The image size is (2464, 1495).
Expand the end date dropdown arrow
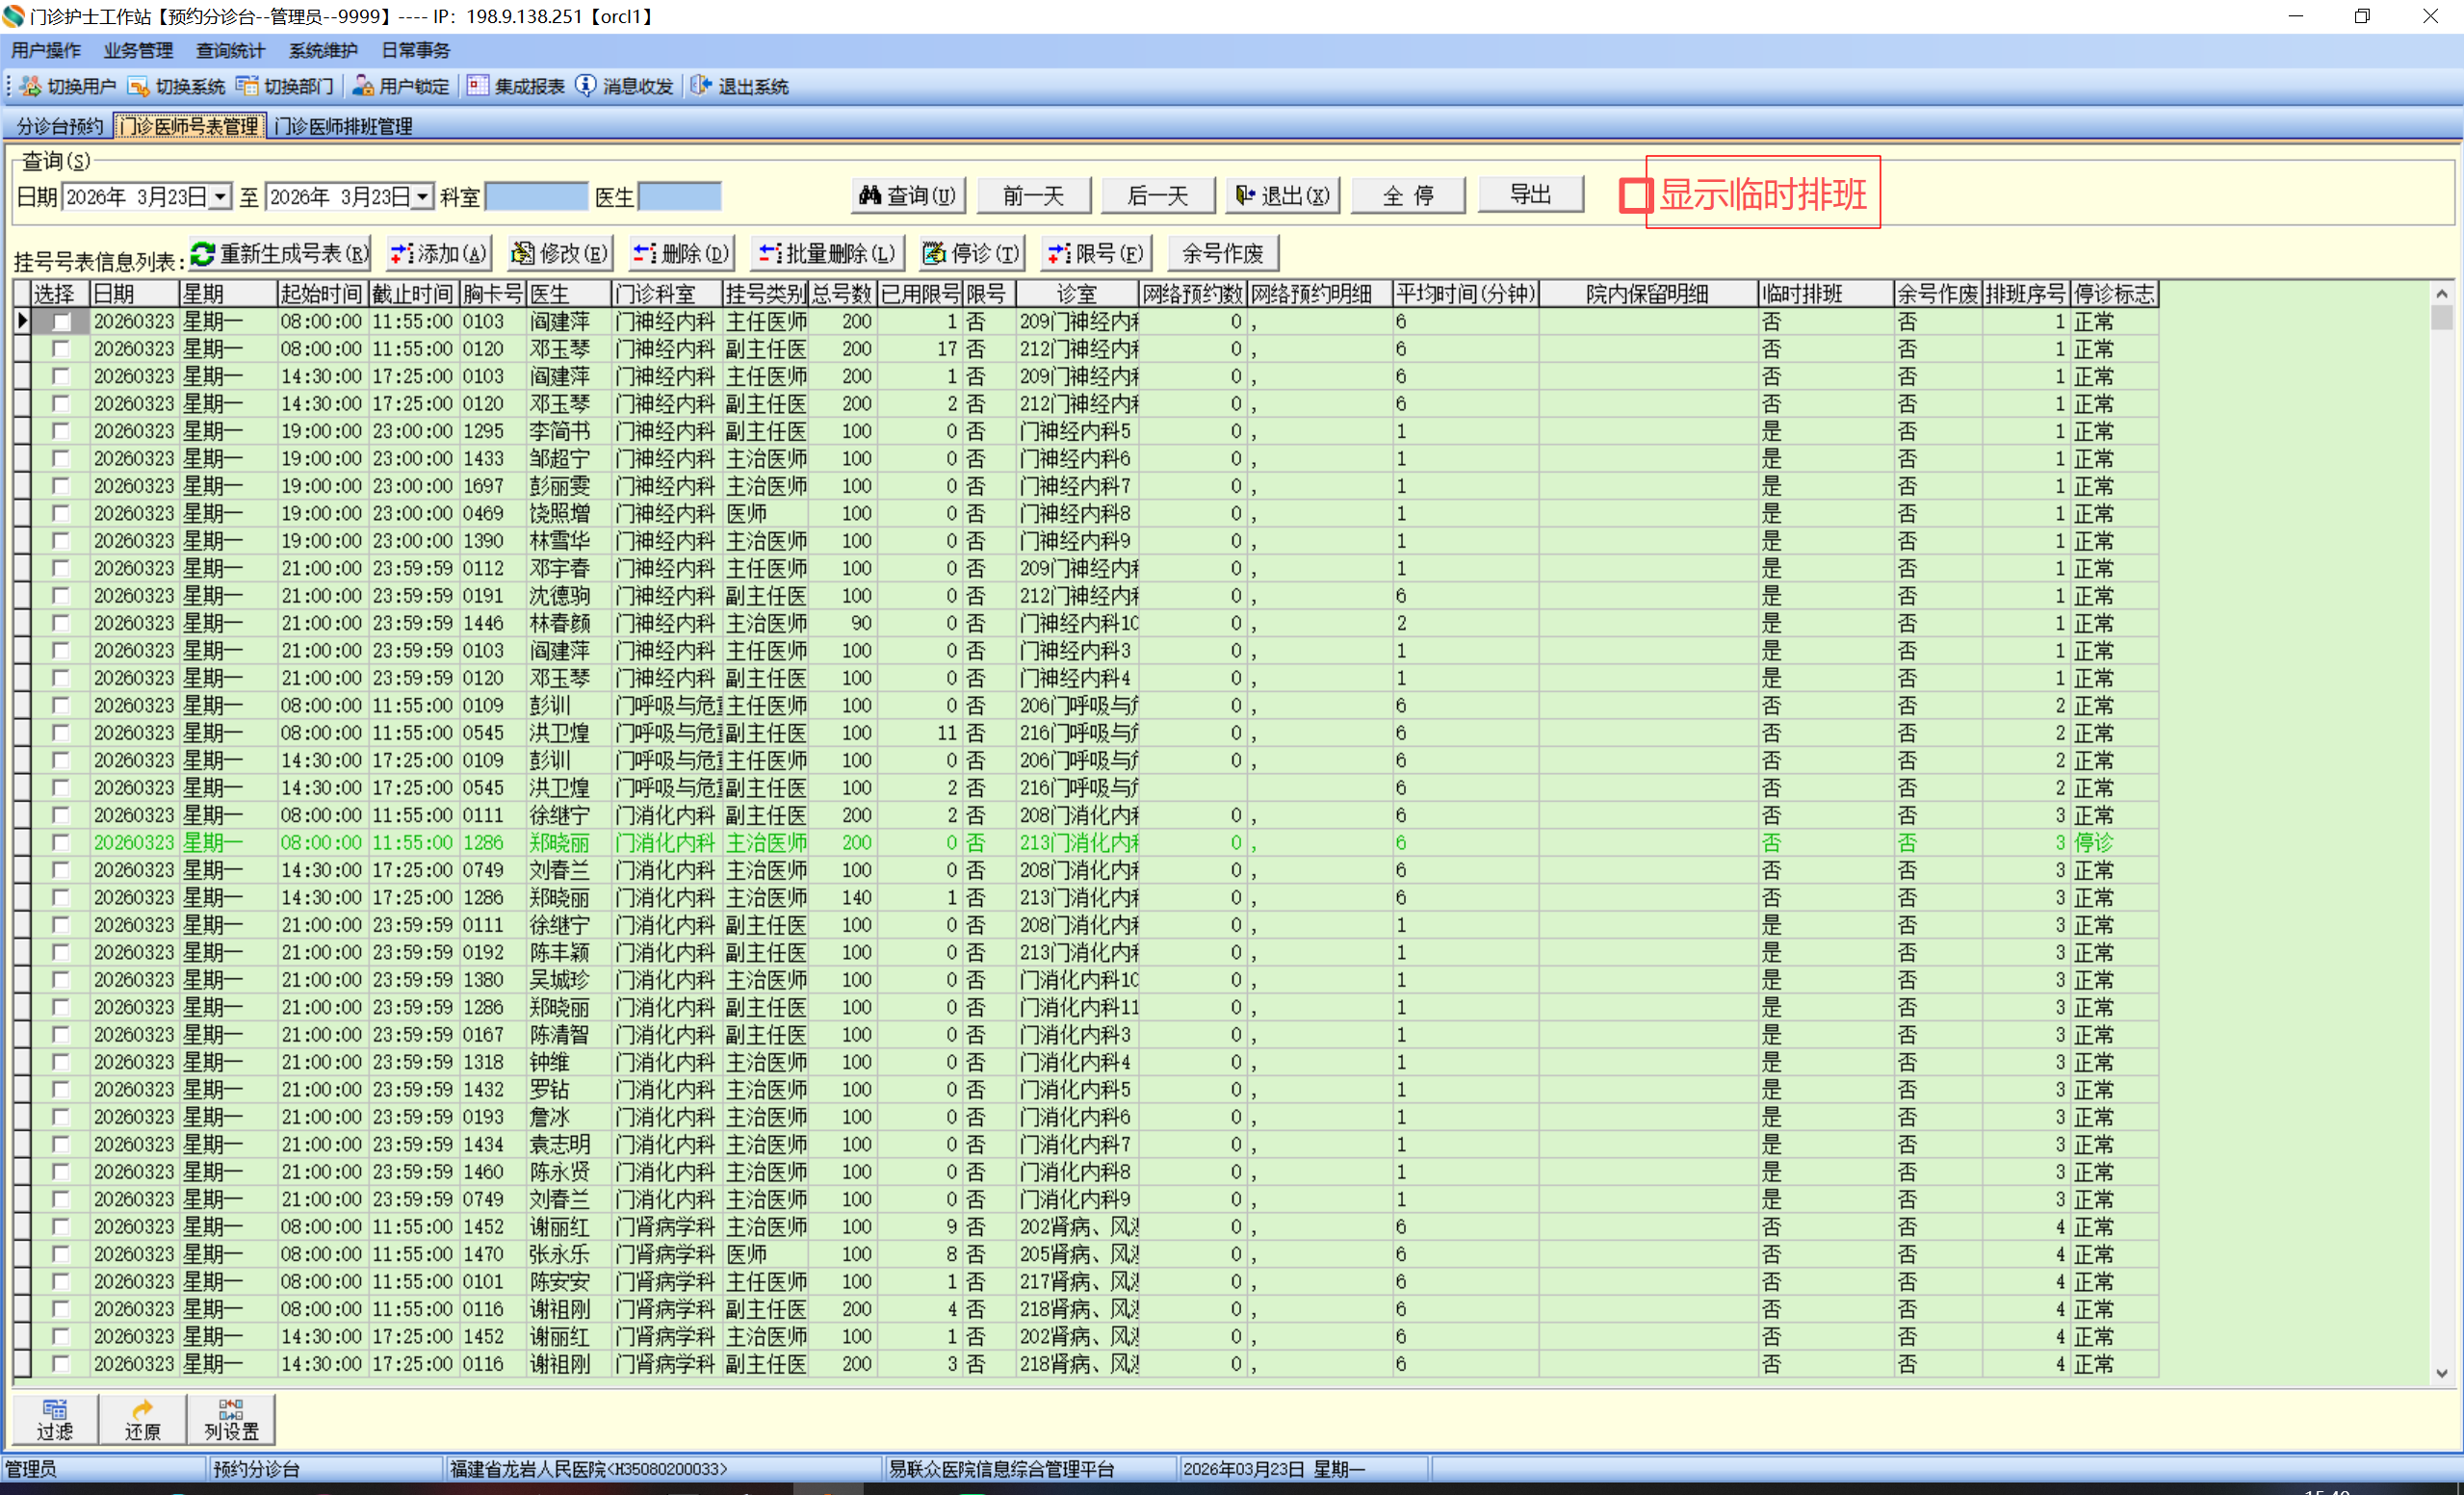423,196
